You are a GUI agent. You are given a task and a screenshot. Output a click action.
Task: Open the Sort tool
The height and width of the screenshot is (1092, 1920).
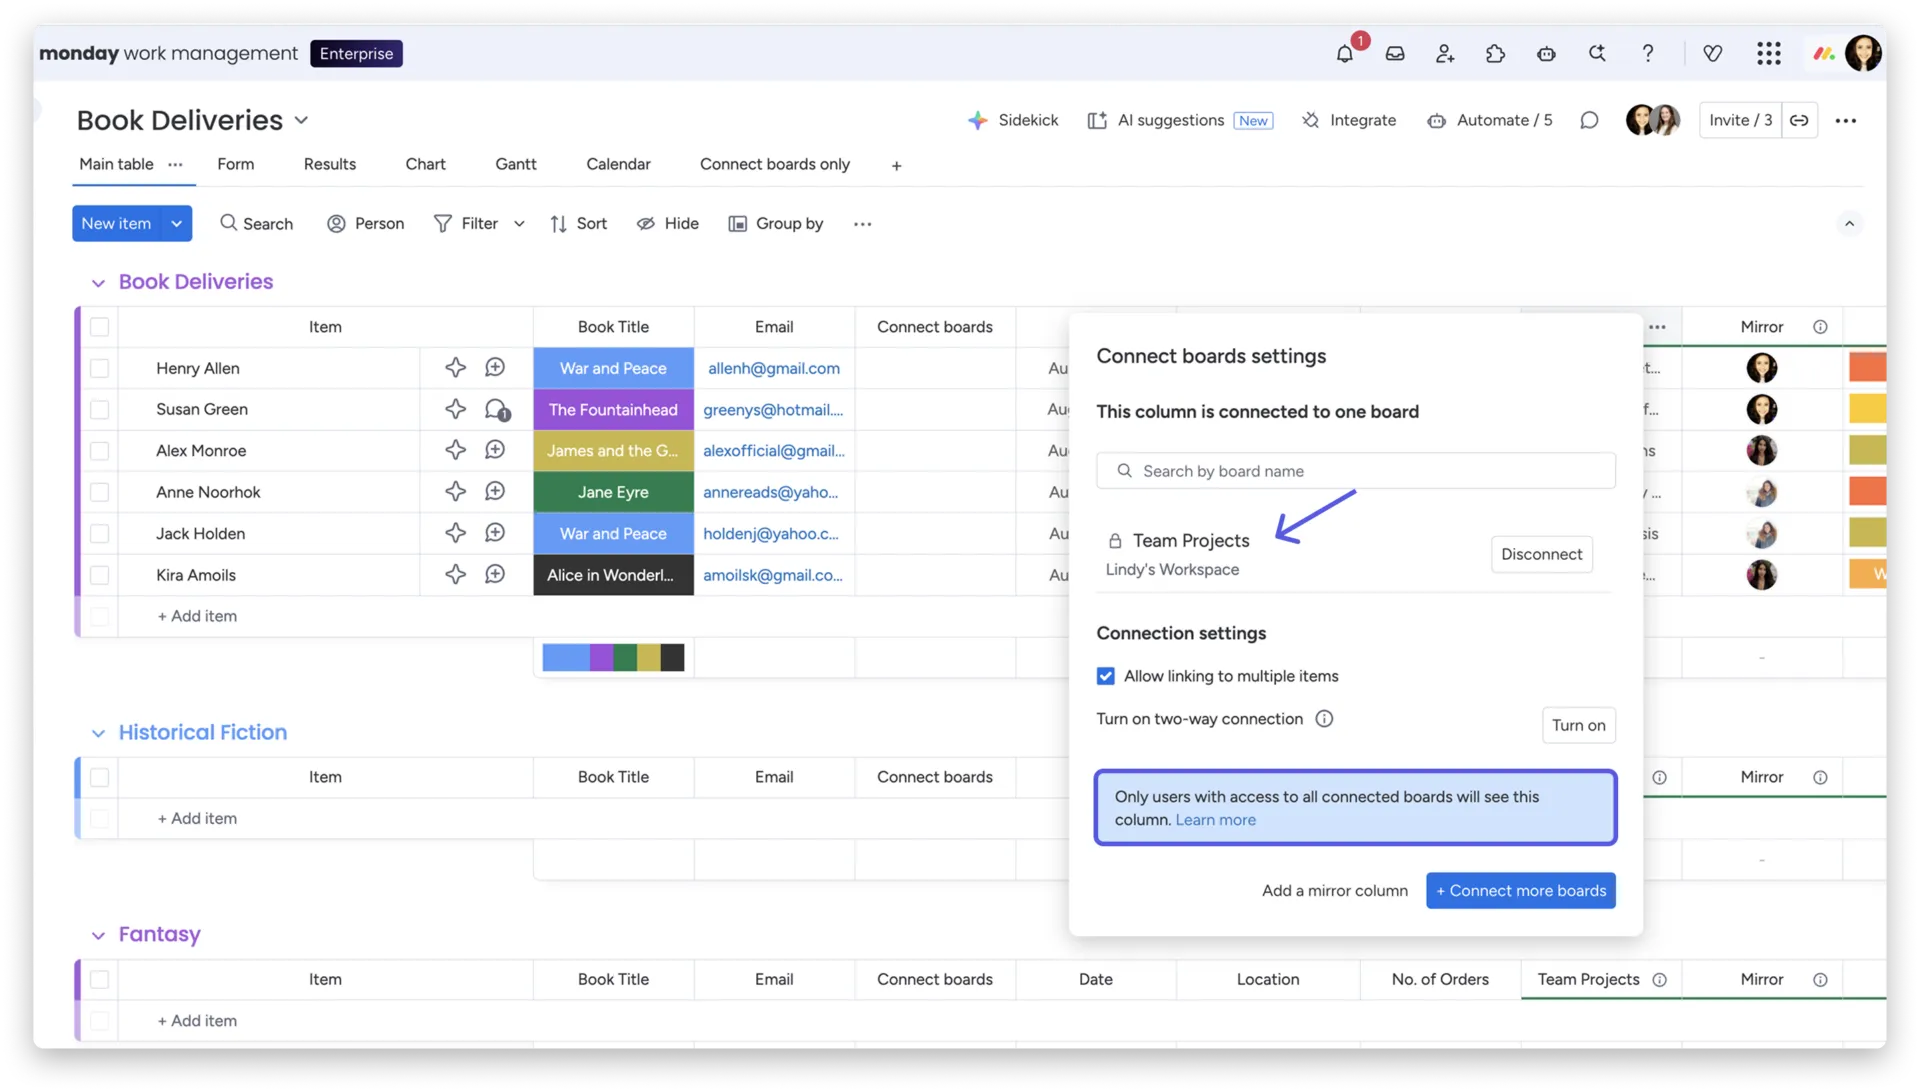coord(579,224)
